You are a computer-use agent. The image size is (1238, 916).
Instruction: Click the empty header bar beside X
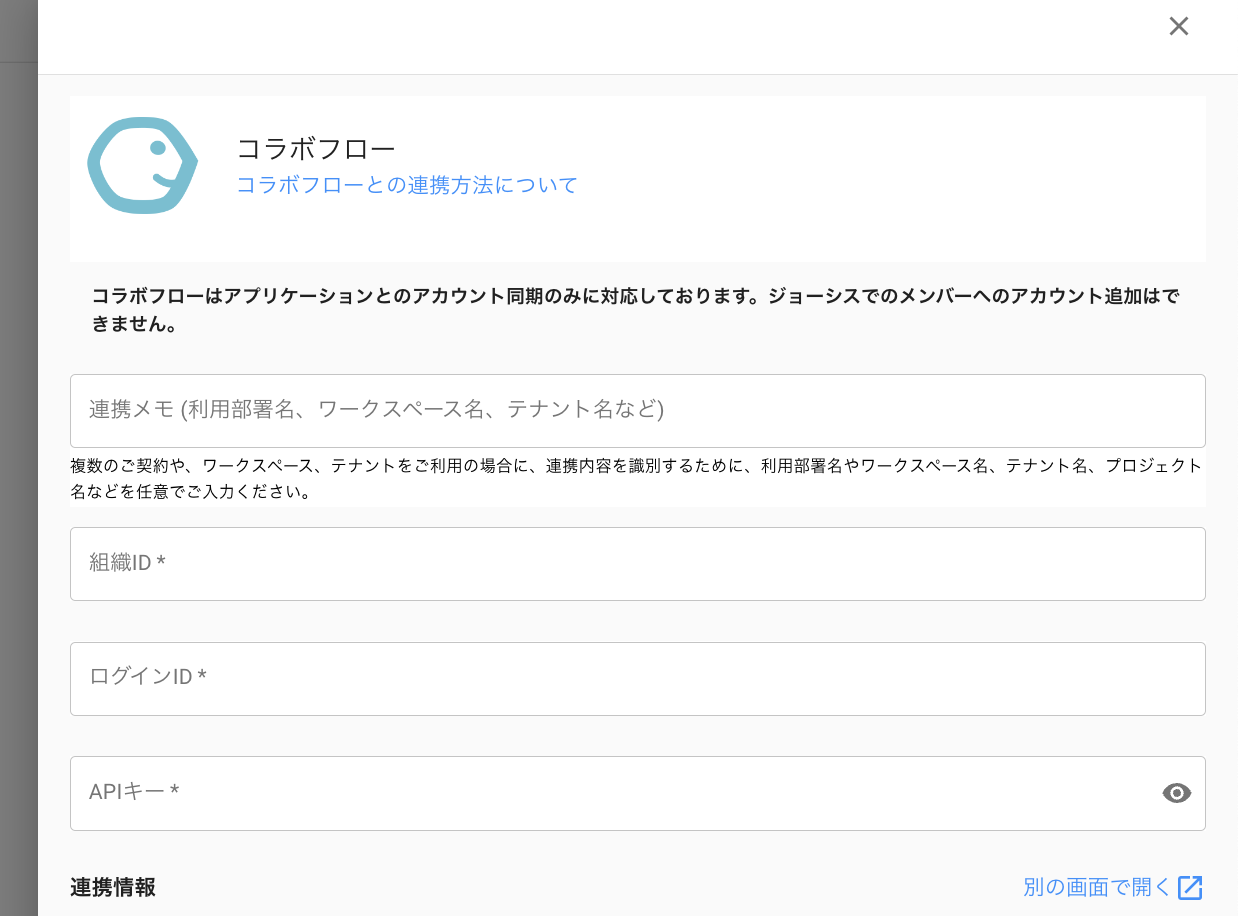click(600, 36)
